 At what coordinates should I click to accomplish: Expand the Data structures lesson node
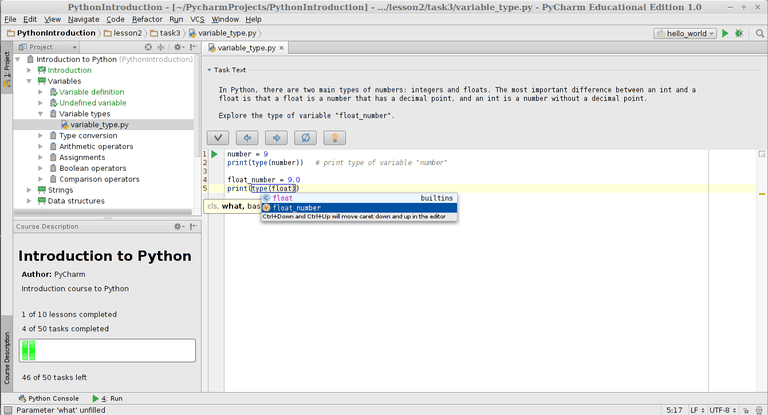pos(29,200)
